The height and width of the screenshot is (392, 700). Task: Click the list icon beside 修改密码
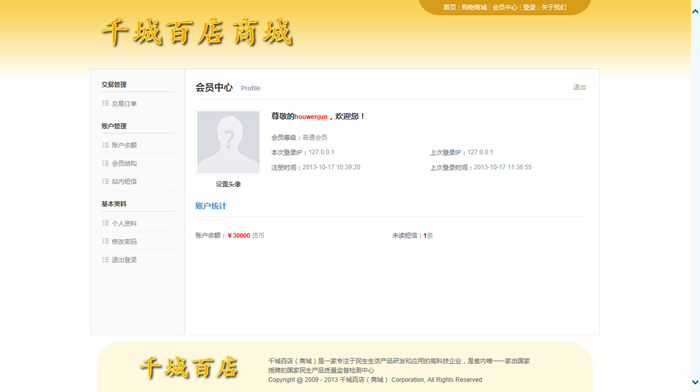point(105,241)
